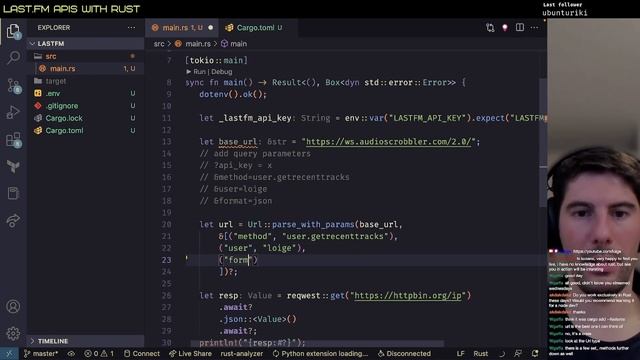Switch to the main.rs editor tab

[x=182, y=28]
